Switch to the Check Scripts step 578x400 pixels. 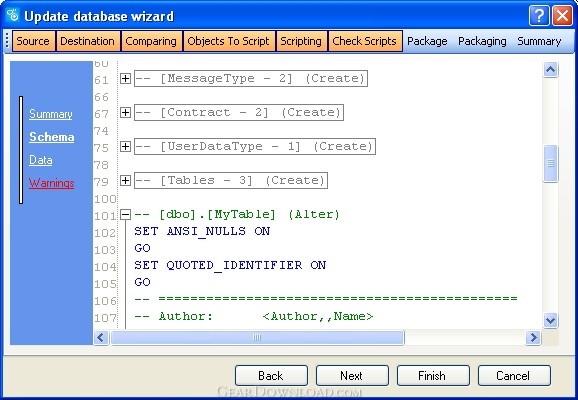(364, 41)
